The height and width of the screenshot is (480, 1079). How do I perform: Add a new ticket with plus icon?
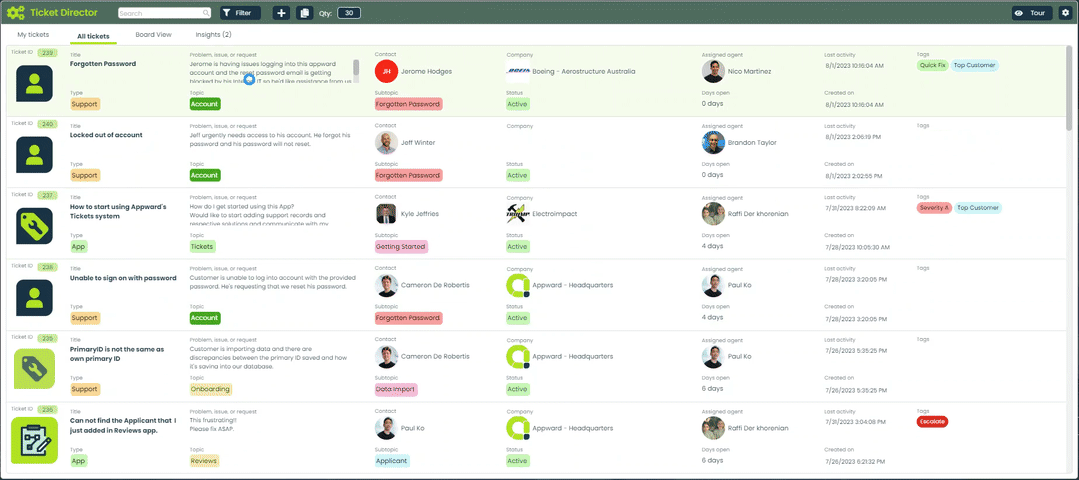281,13
